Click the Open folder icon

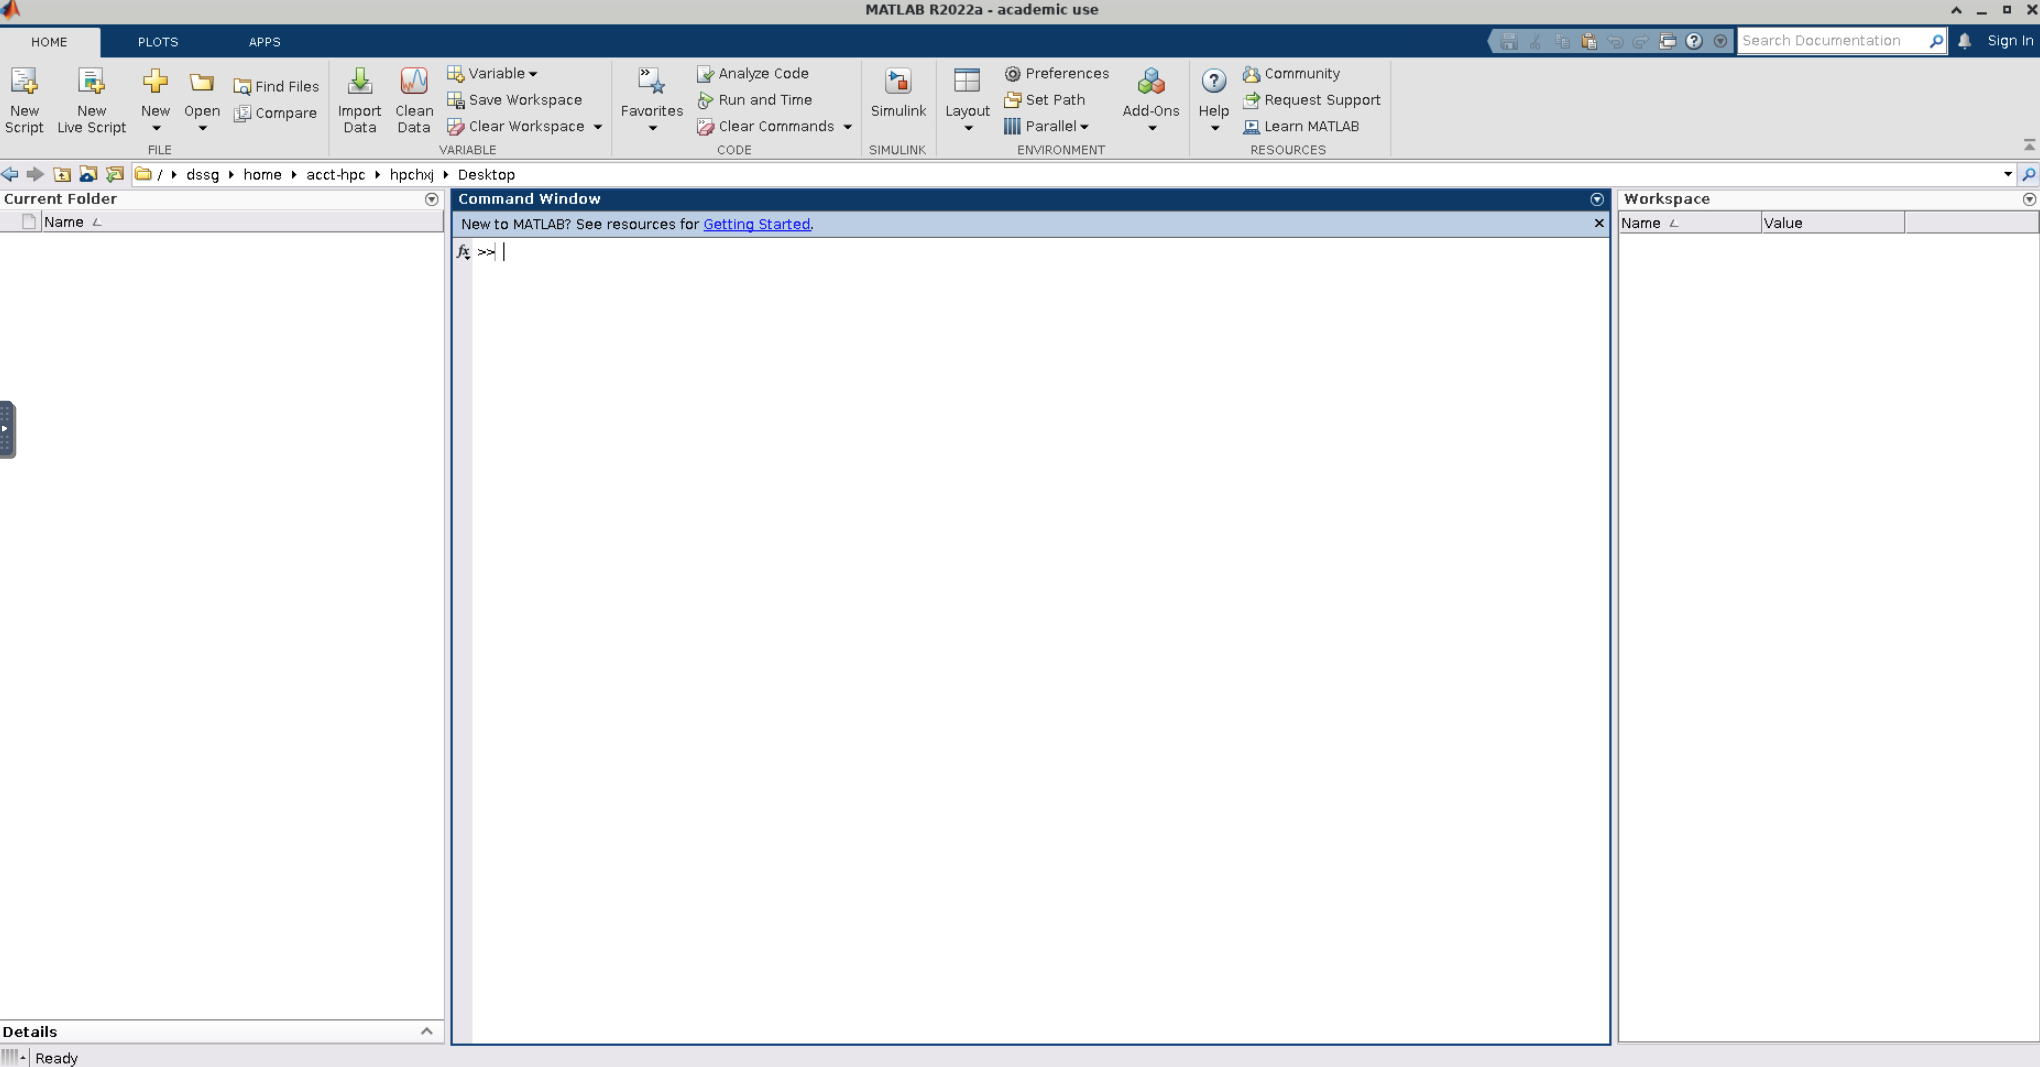(202, 83)
